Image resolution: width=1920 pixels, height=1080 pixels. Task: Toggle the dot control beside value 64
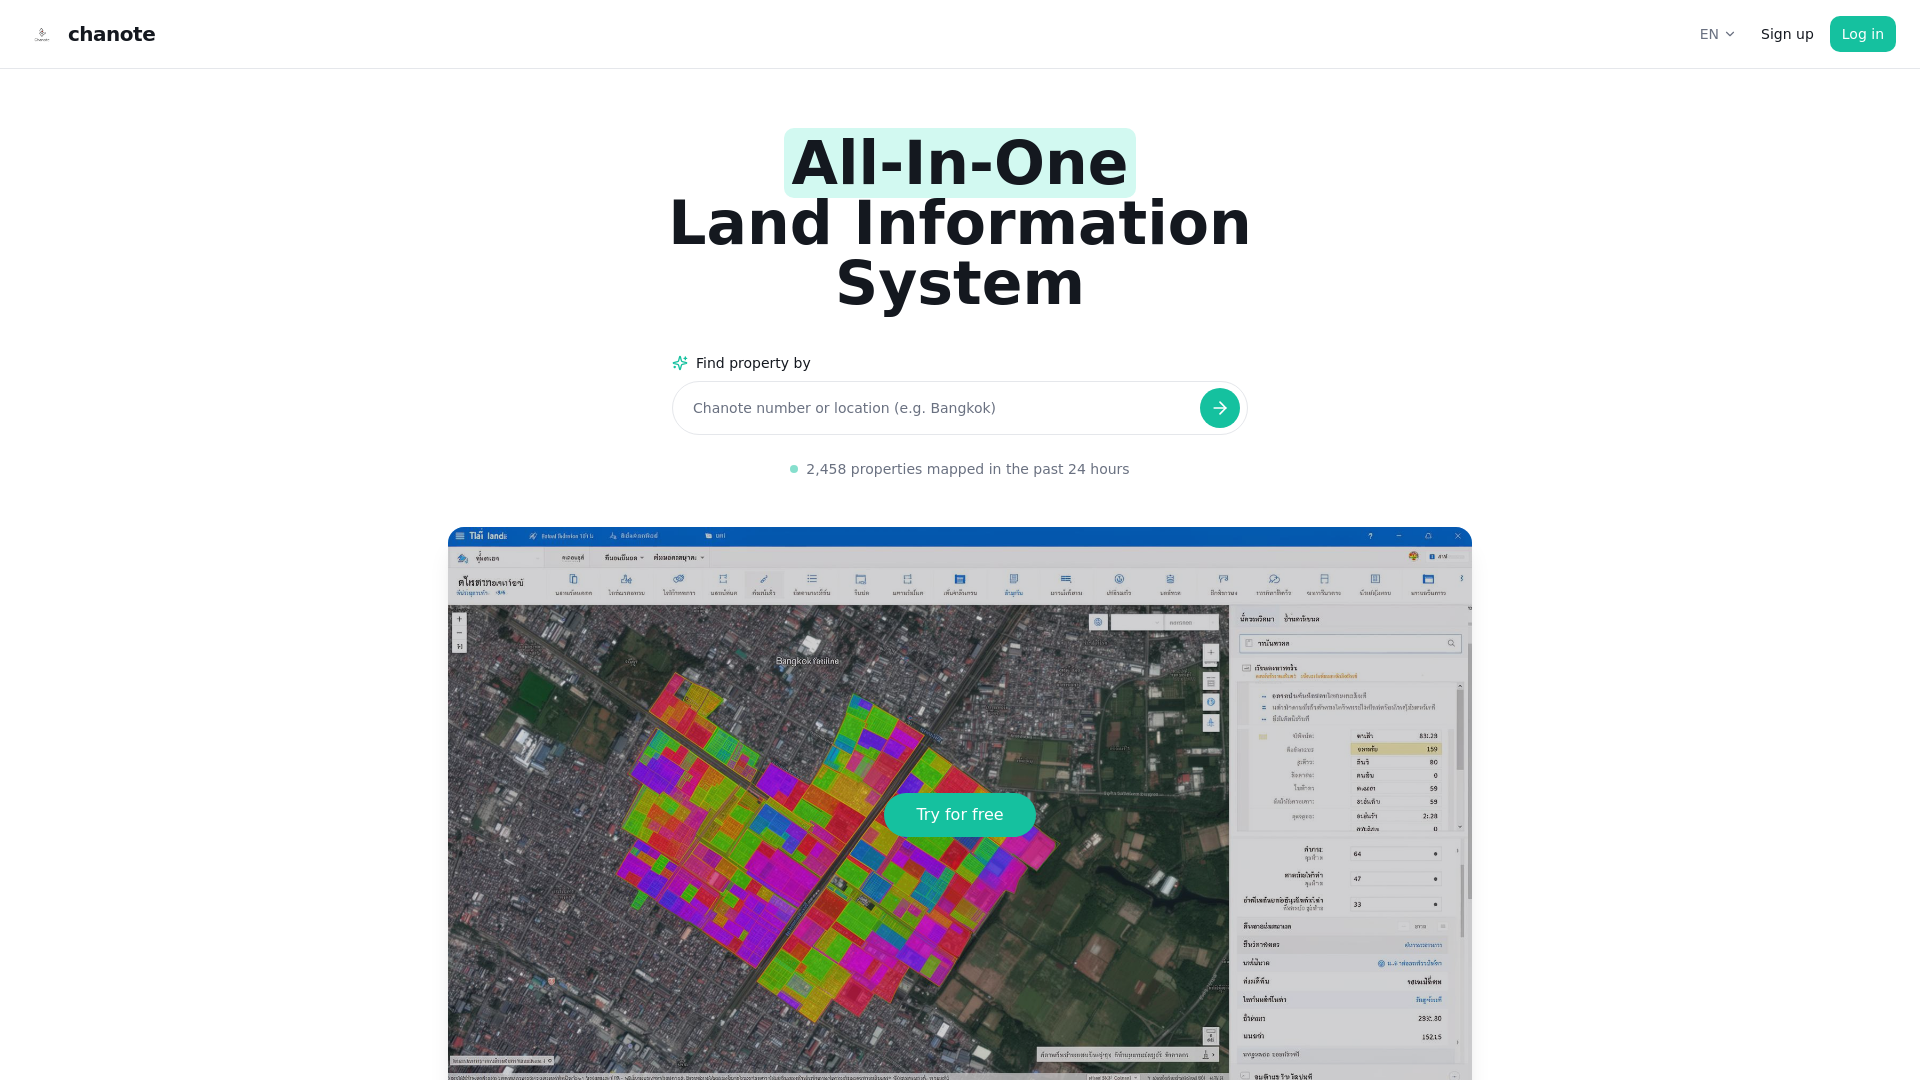(1436, 854)
